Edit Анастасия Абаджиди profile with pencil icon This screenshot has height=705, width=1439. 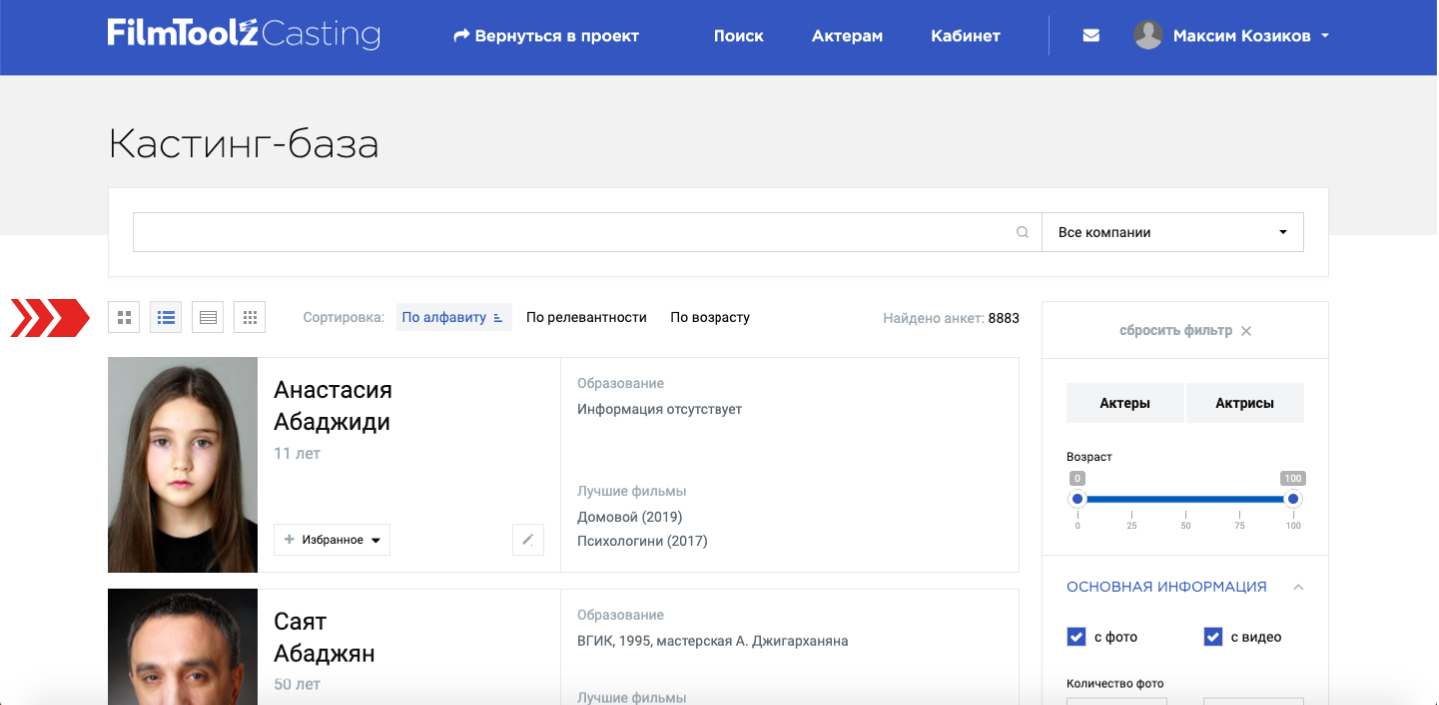(528, 539)
